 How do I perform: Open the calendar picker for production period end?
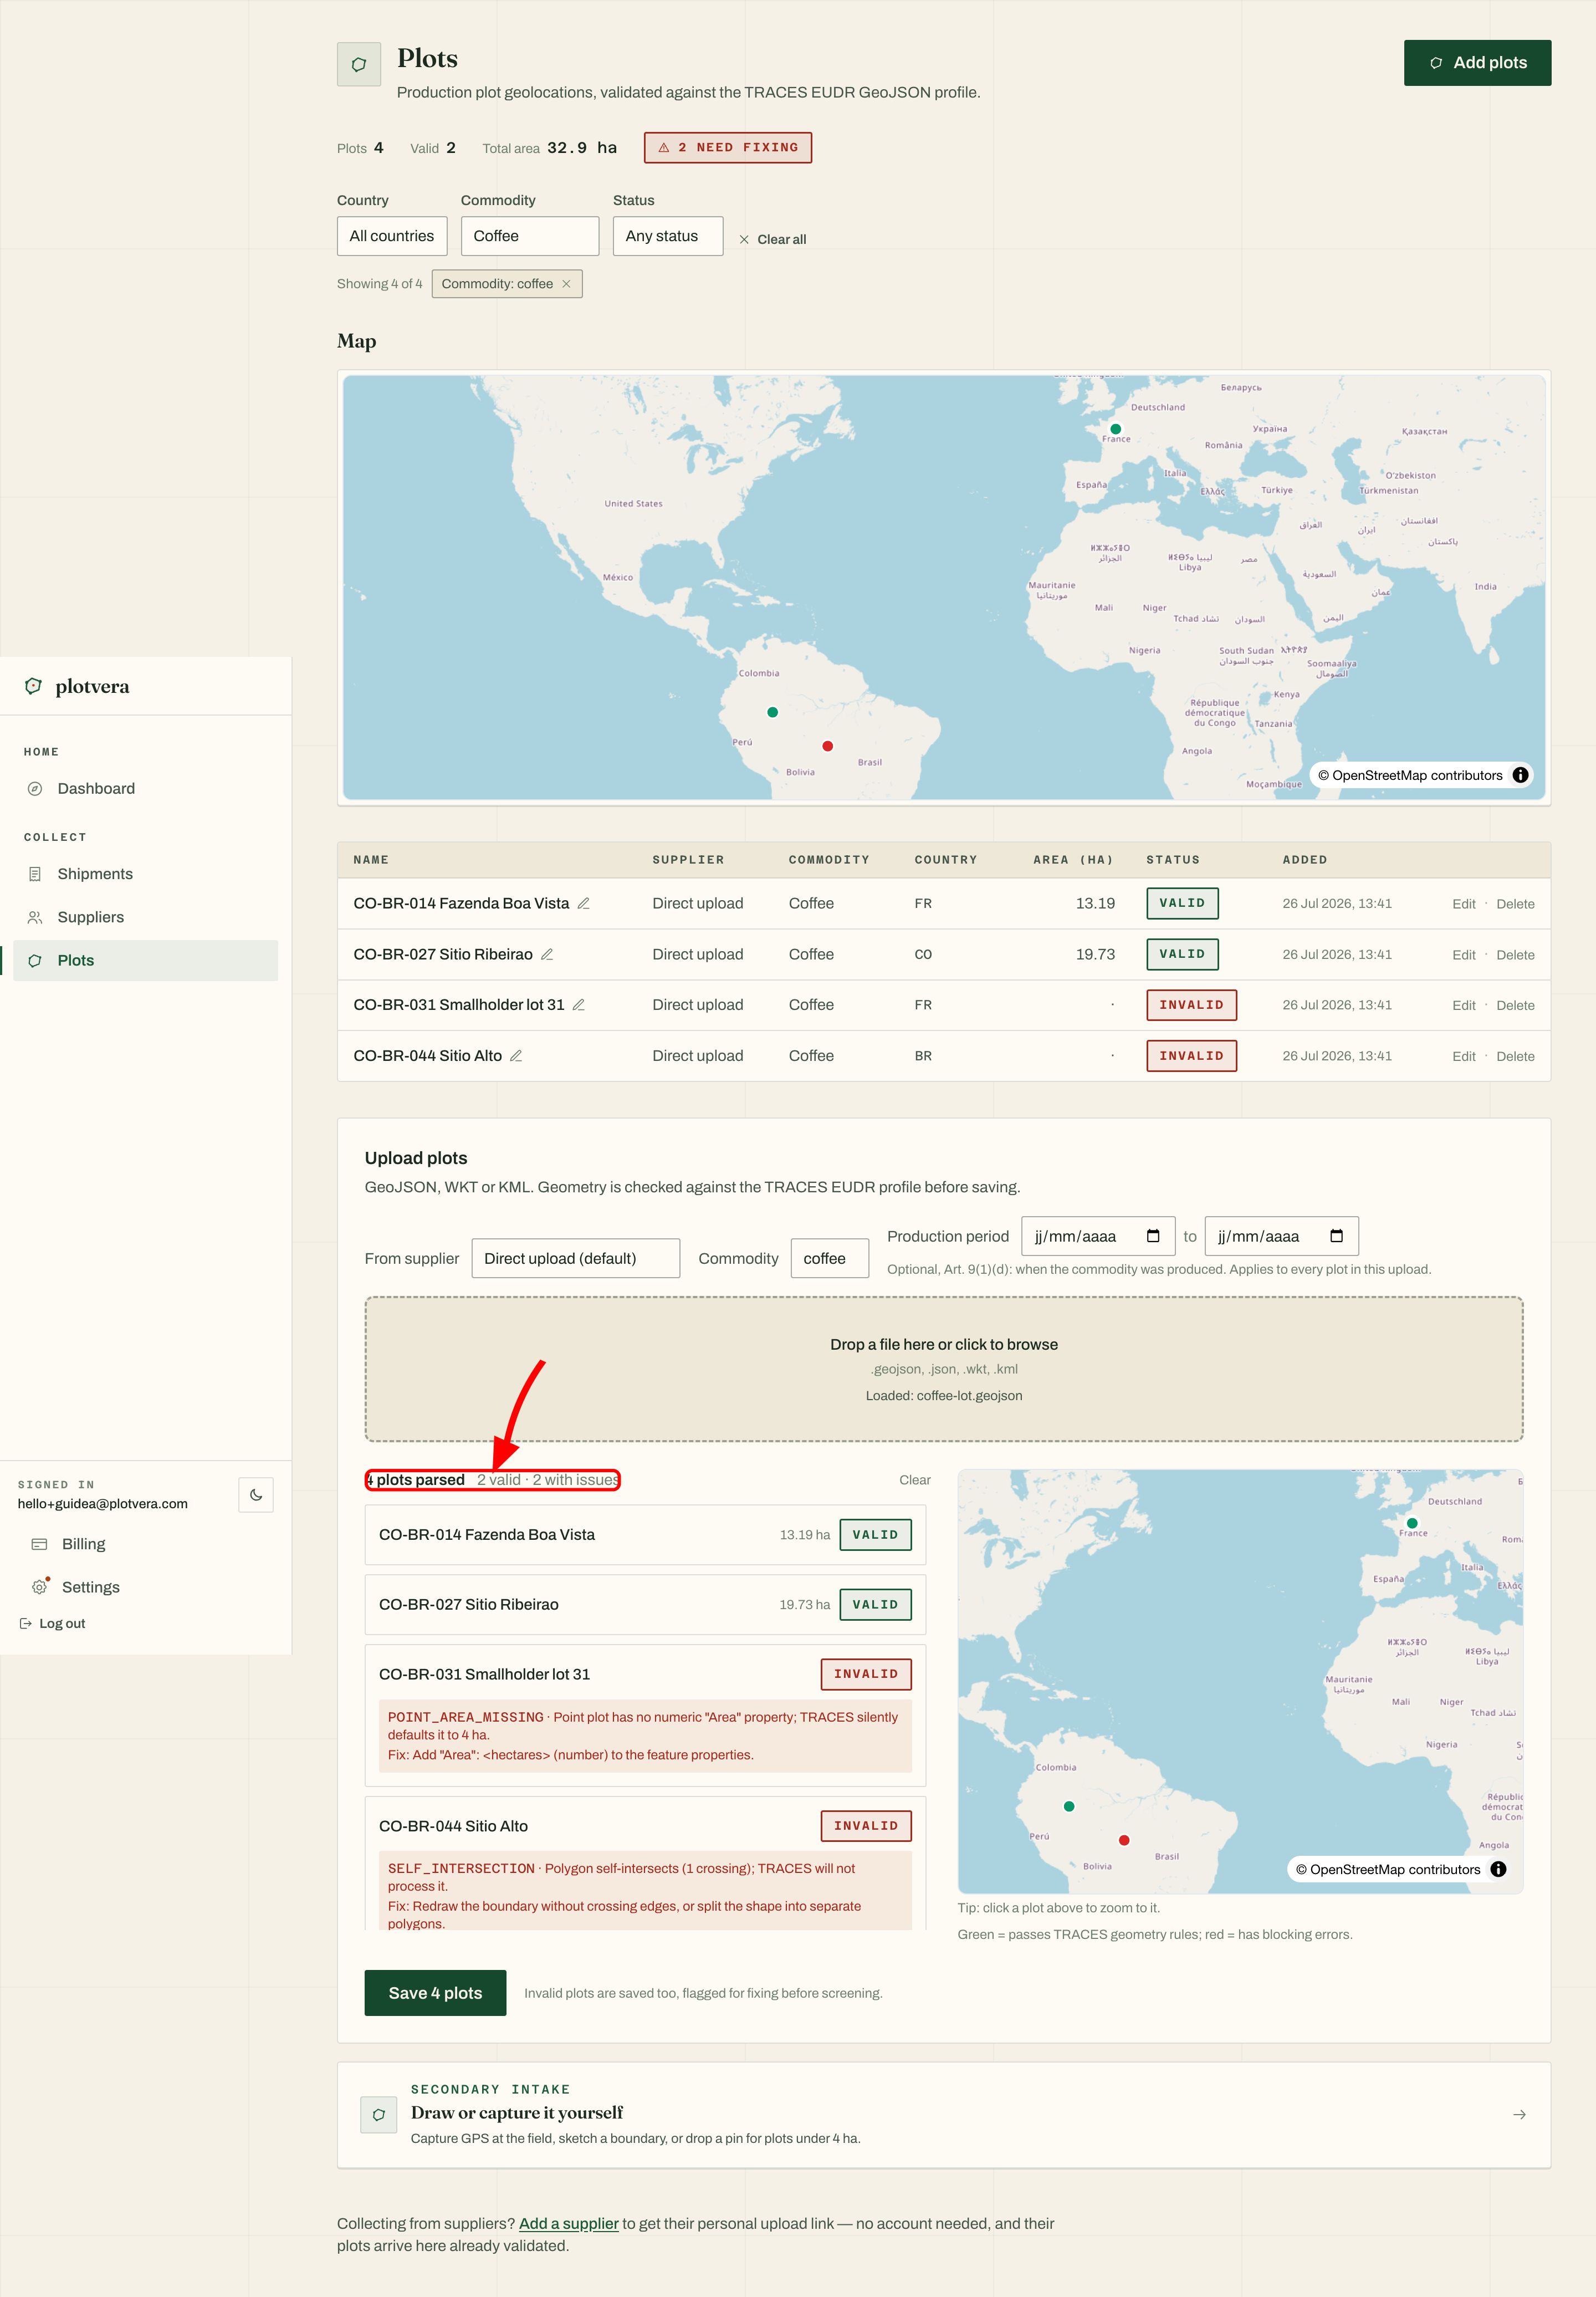pyautogui.click(x=1336, y=1236)
